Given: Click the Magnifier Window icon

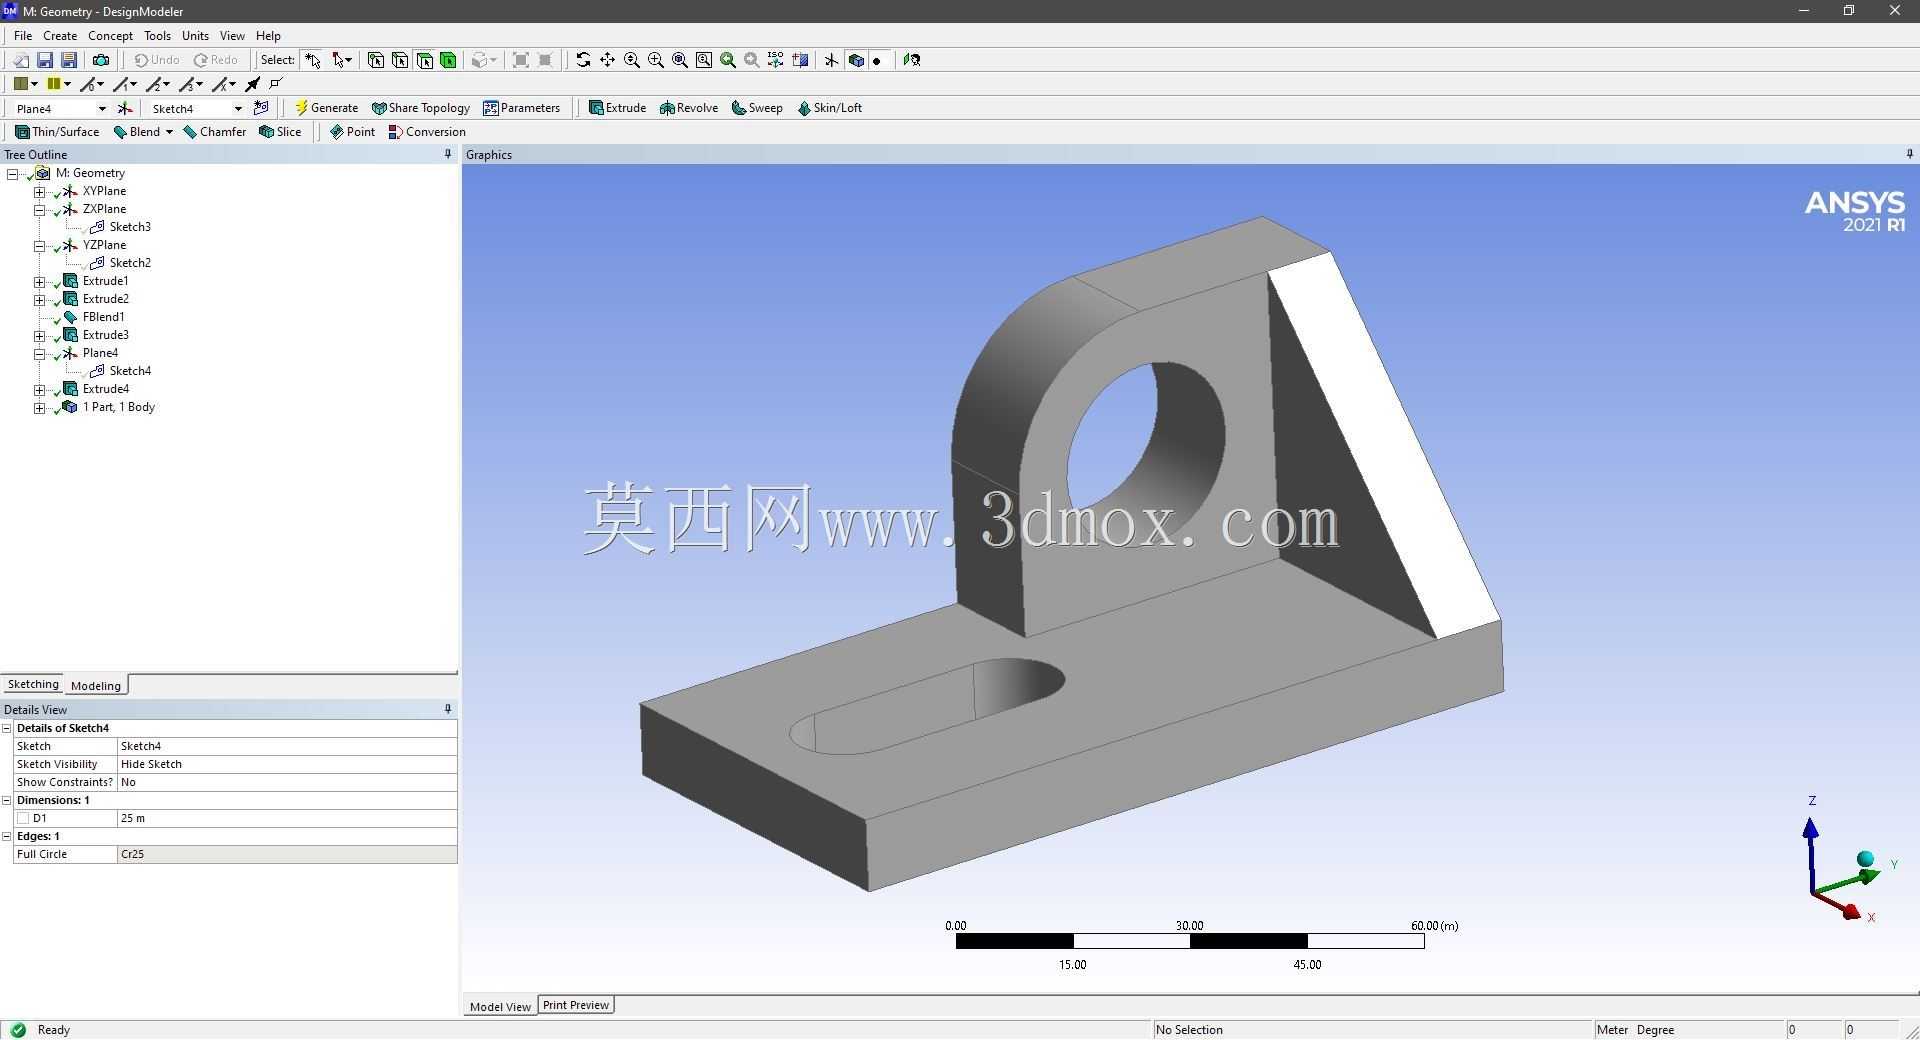Looking at the screenshot, I should click(x=703, y=60).
